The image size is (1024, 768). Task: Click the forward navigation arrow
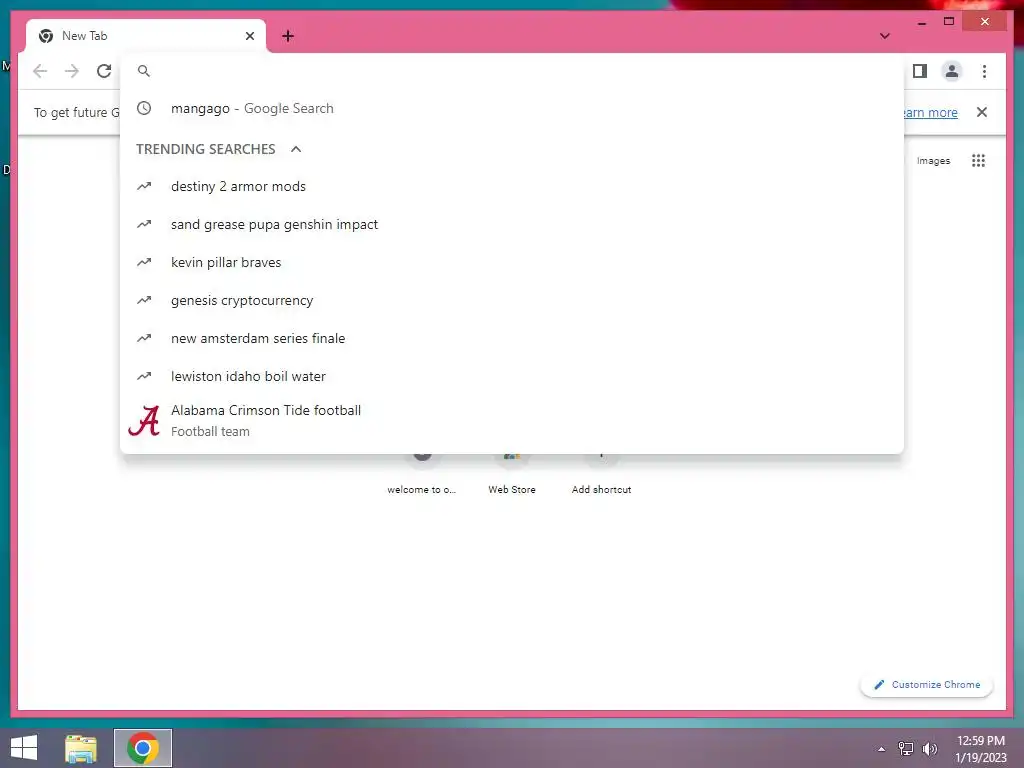pyautogui.click(x=72, y=71)
